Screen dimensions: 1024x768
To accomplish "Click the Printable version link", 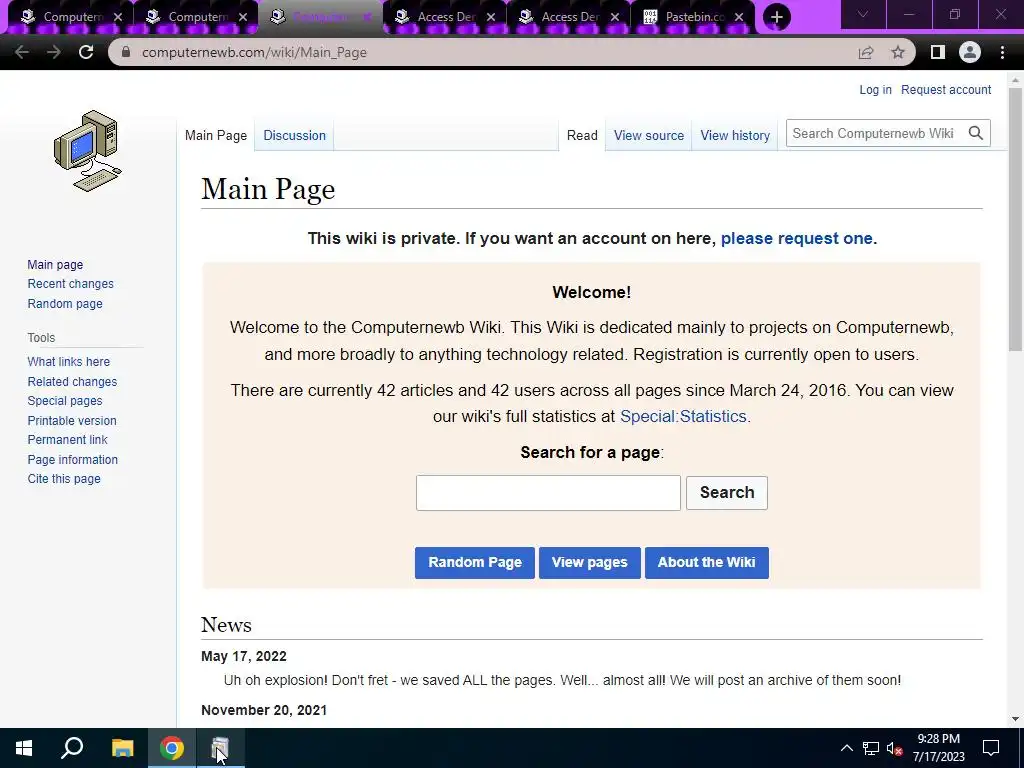I will (72, 421).
